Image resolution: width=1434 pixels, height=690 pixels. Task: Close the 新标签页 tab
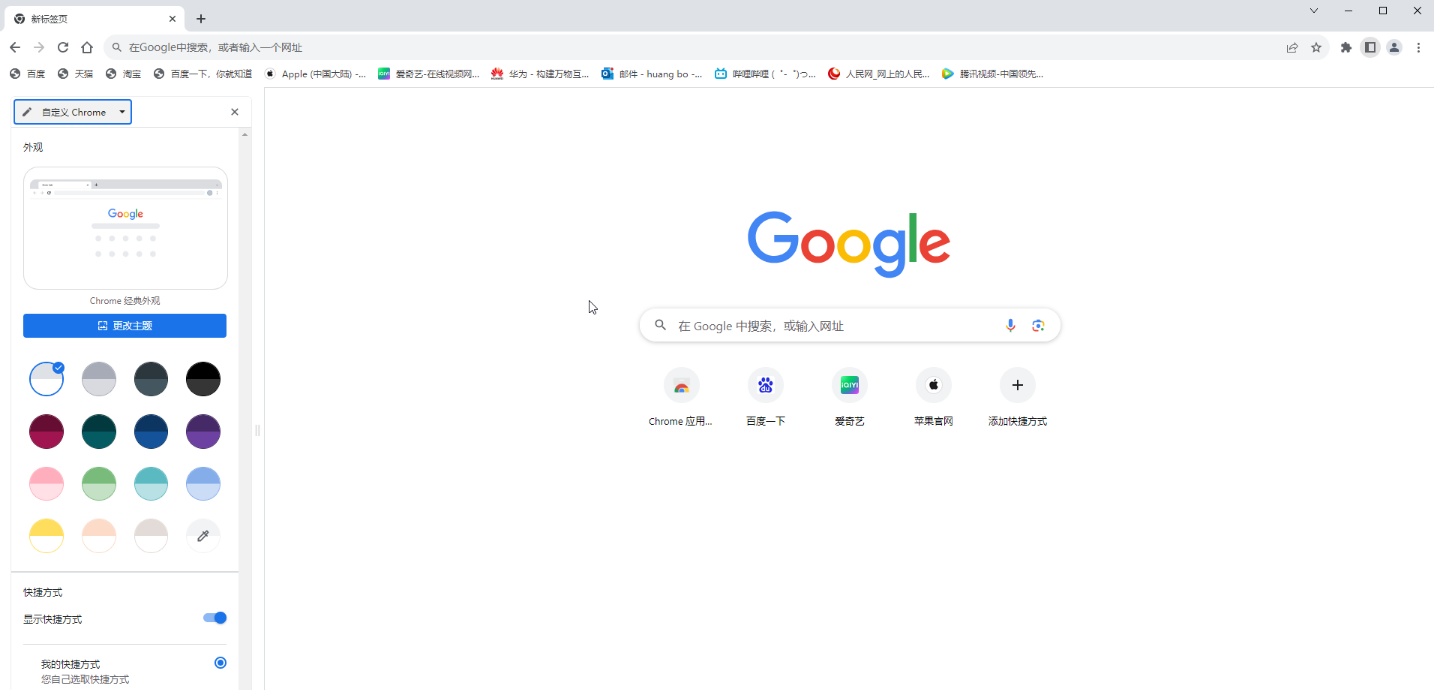pos(172,18)
